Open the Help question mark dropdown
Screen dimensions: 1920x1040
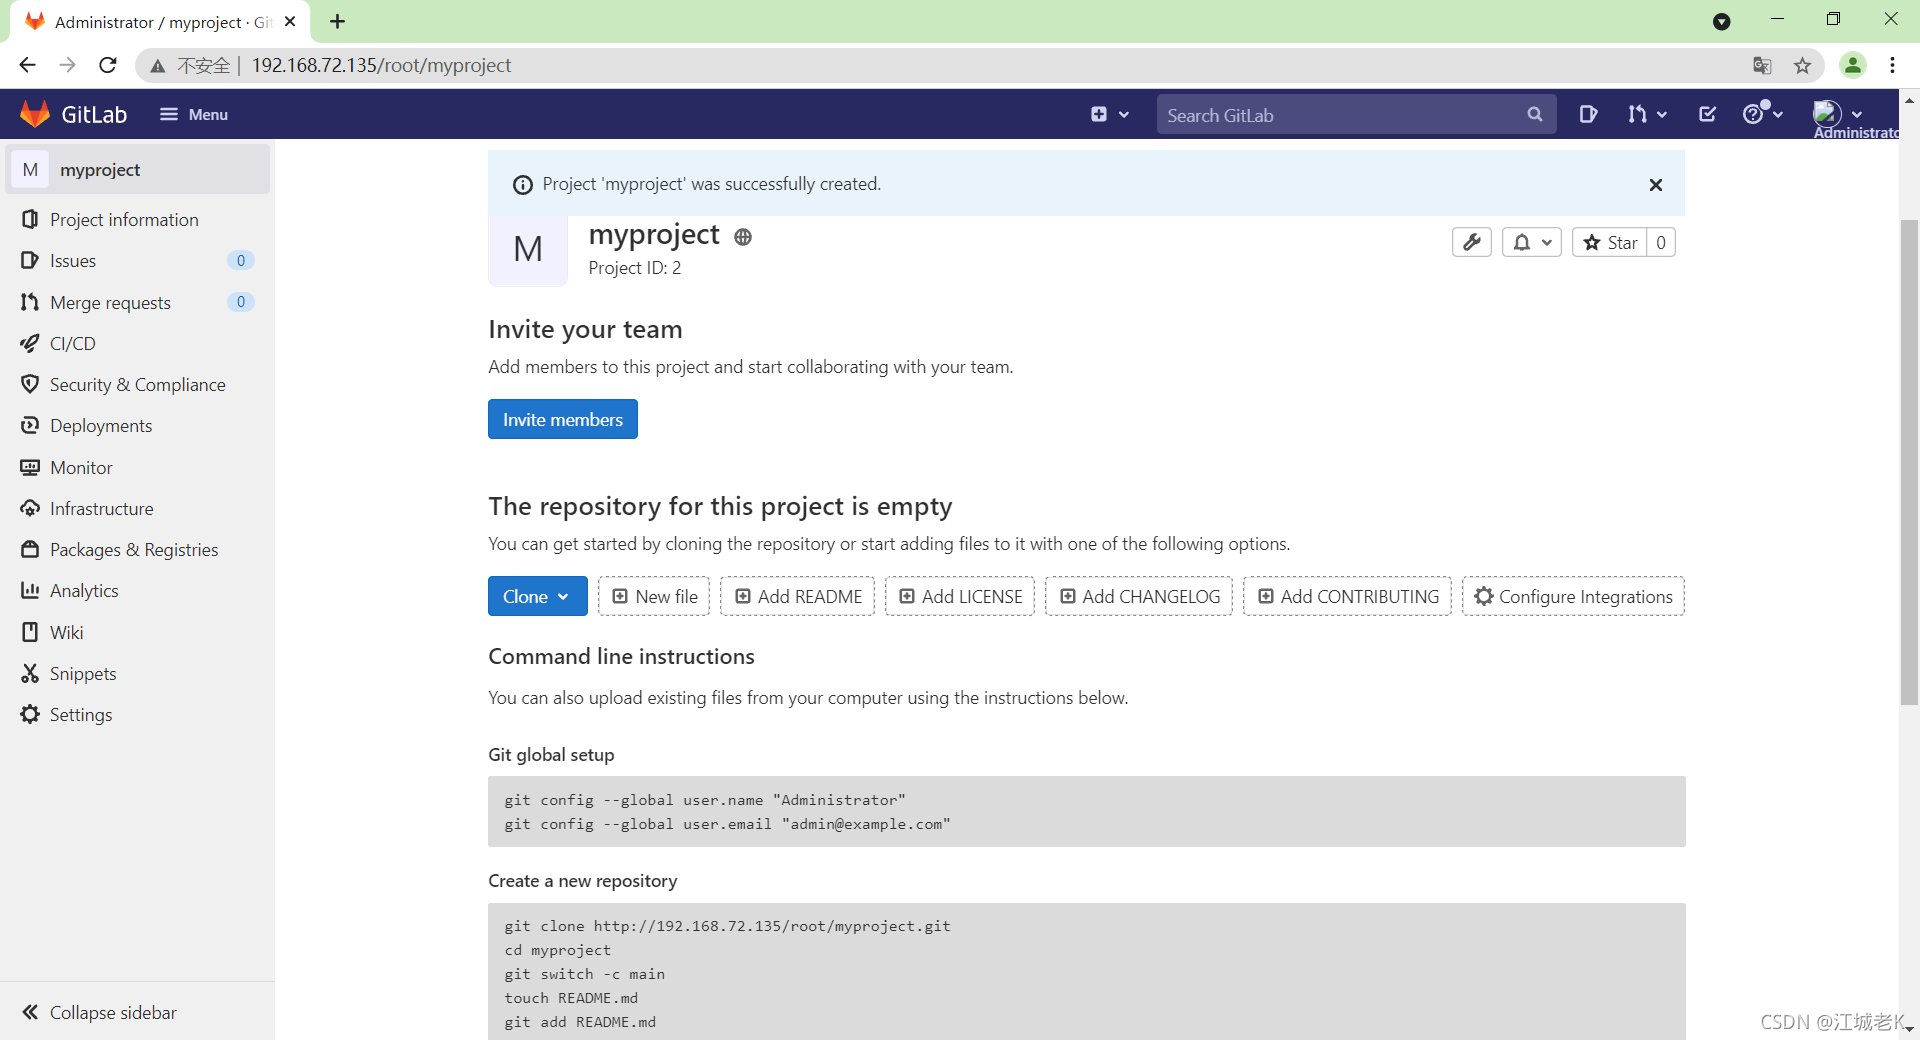pos(1762,113)
